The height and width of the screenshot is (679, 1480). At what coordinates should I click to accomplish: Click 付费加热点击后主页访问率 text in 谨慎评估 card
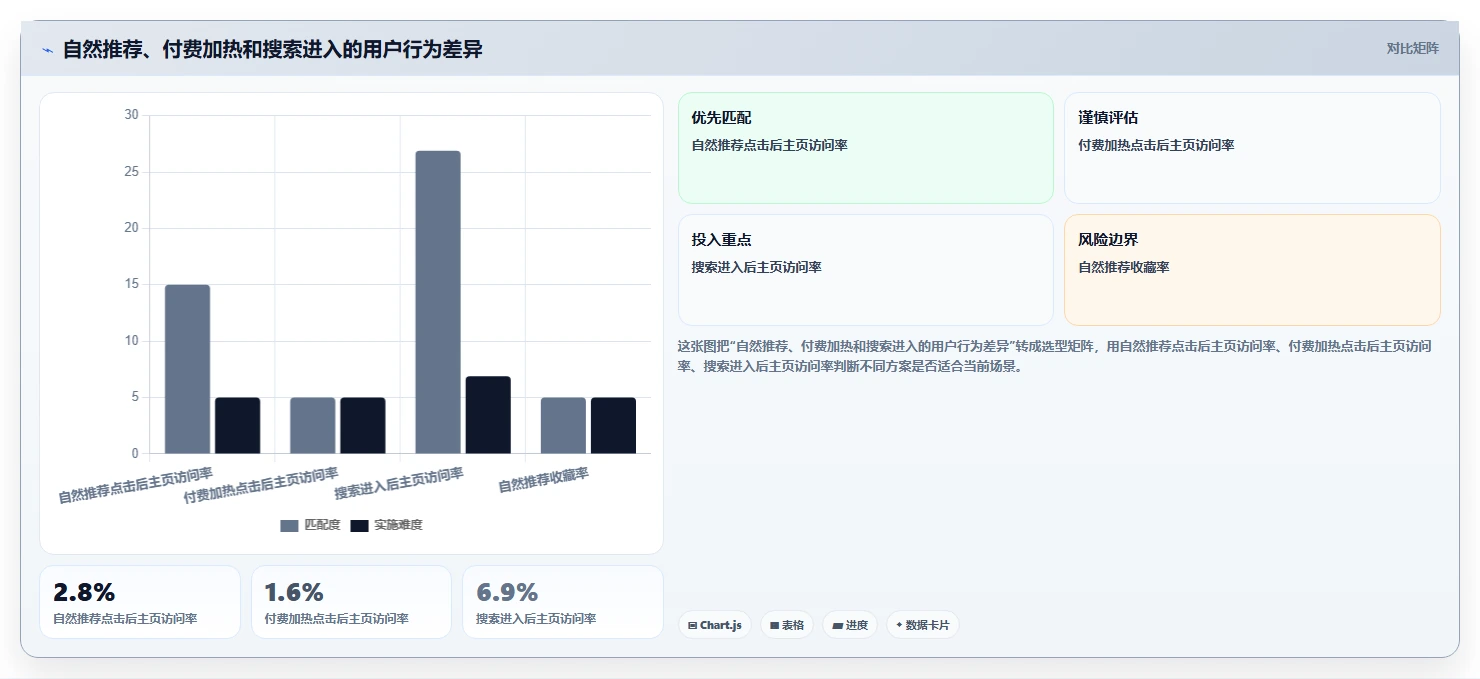(x=1156, y=145)
